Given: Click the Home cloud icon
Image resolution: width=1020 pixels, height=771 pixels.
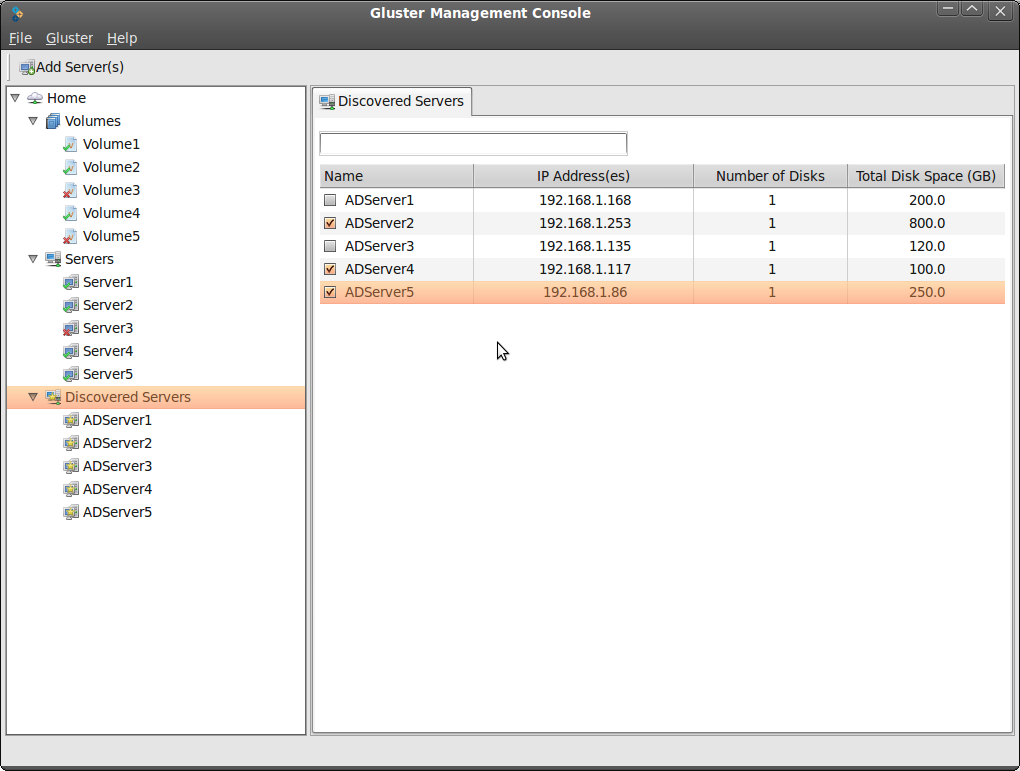Looking at the screenshot, I should click(35, 98).
